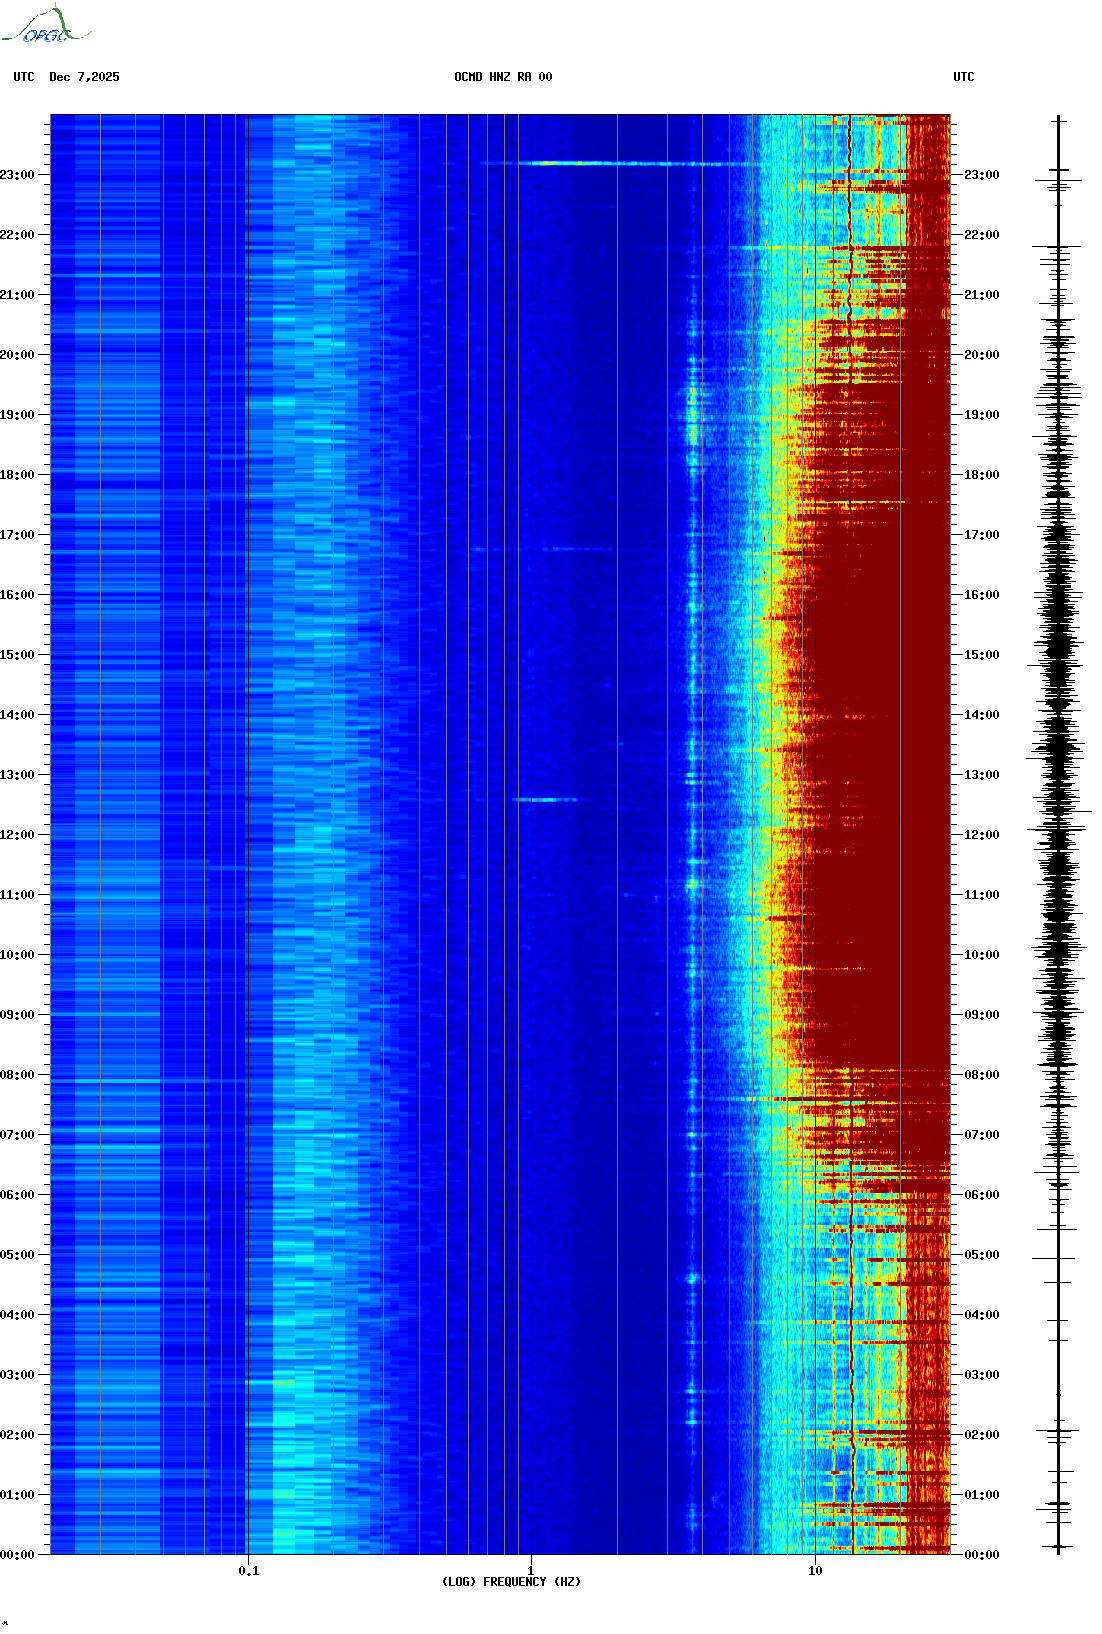1102x1634 pixels.
Task: Click the seismogram waveform trace on the right
Action: pyautogui.click(x=1058, y=835)
